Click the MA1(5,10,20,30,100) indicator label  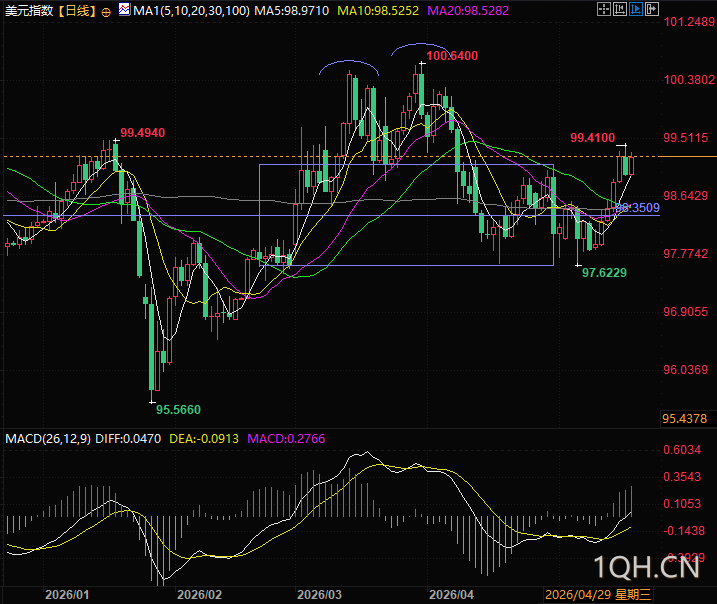tap(192, 11)
